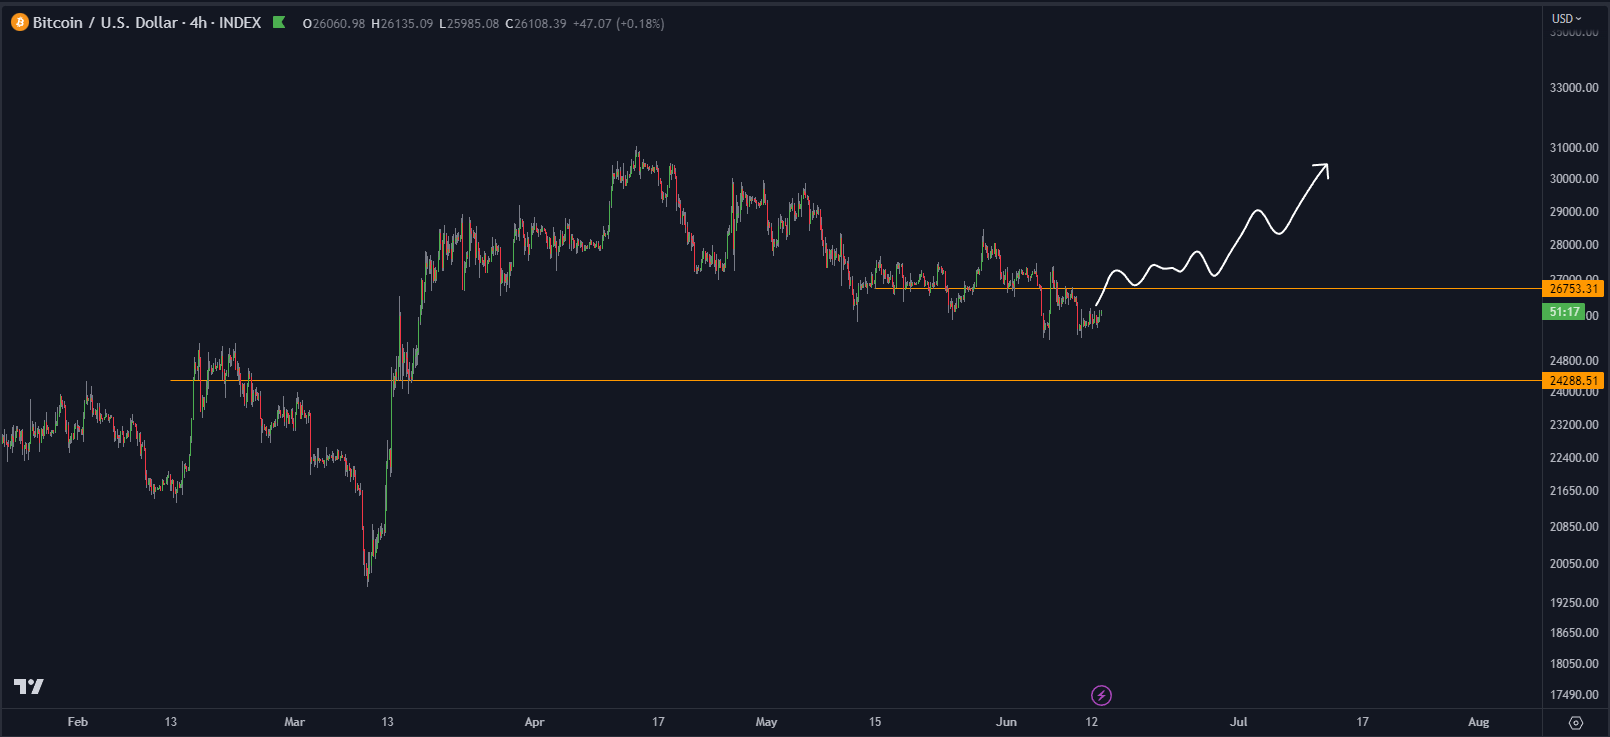Click the Apr date label on time axis
Image resolution: width=1610 pixels, height=737 pixels.
click(534, 722)
